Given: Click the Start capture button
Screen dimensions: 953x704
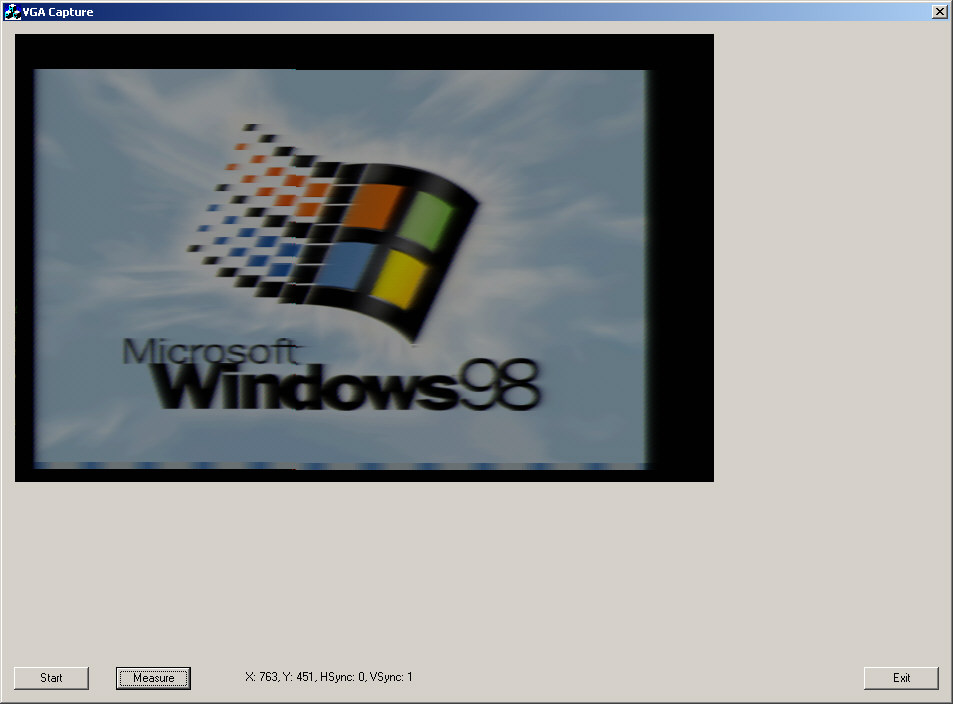Looking at the screenshot, I should pos(51,678).
